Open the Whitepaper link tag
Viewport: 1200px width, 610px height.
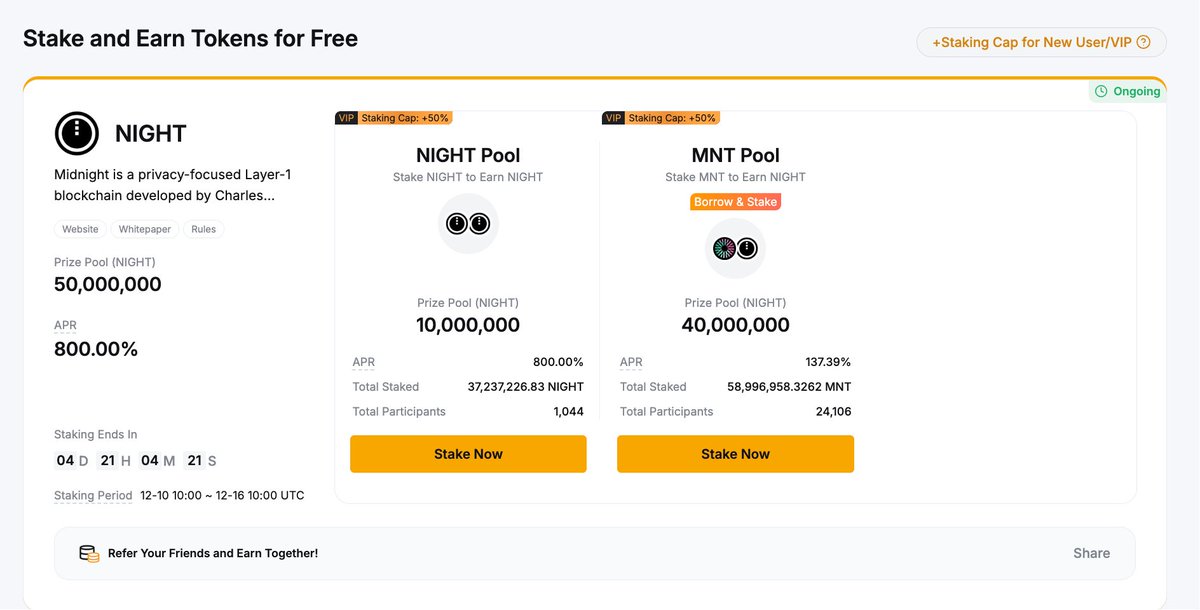click(145, 229)
